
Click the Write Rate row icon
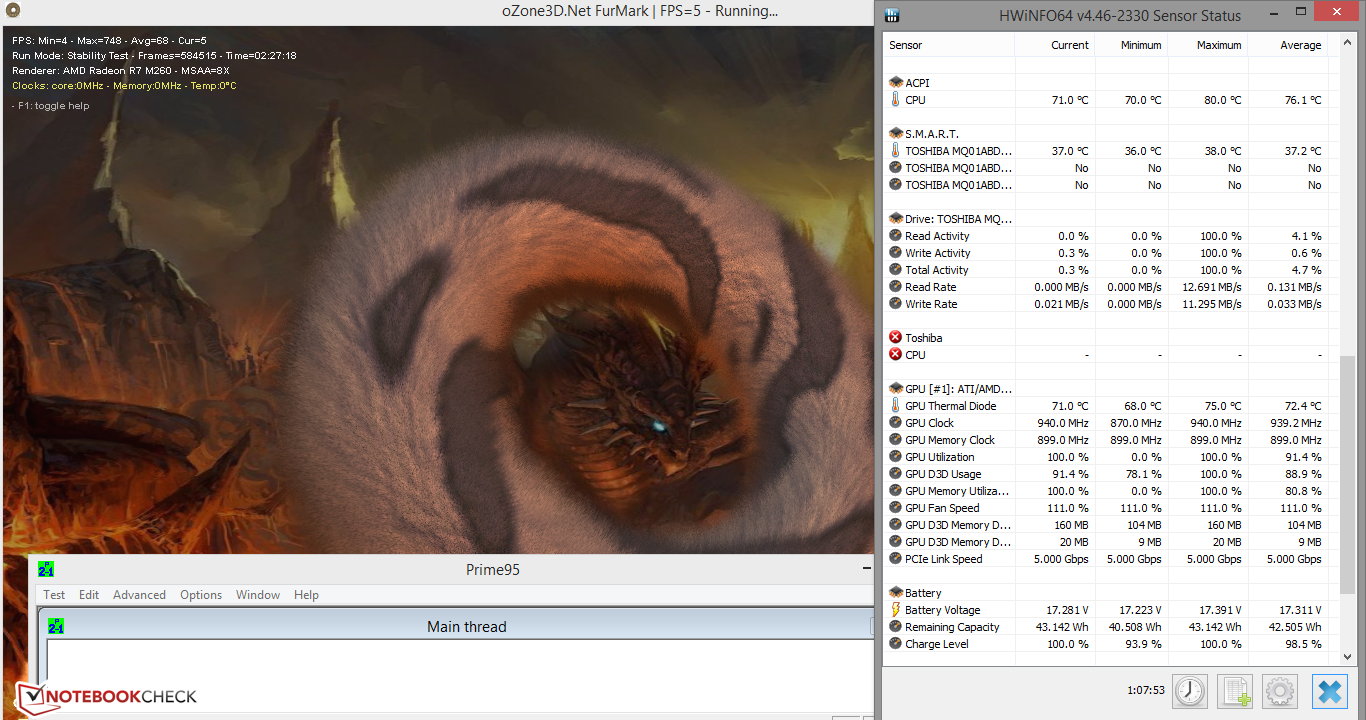(895, 304)
